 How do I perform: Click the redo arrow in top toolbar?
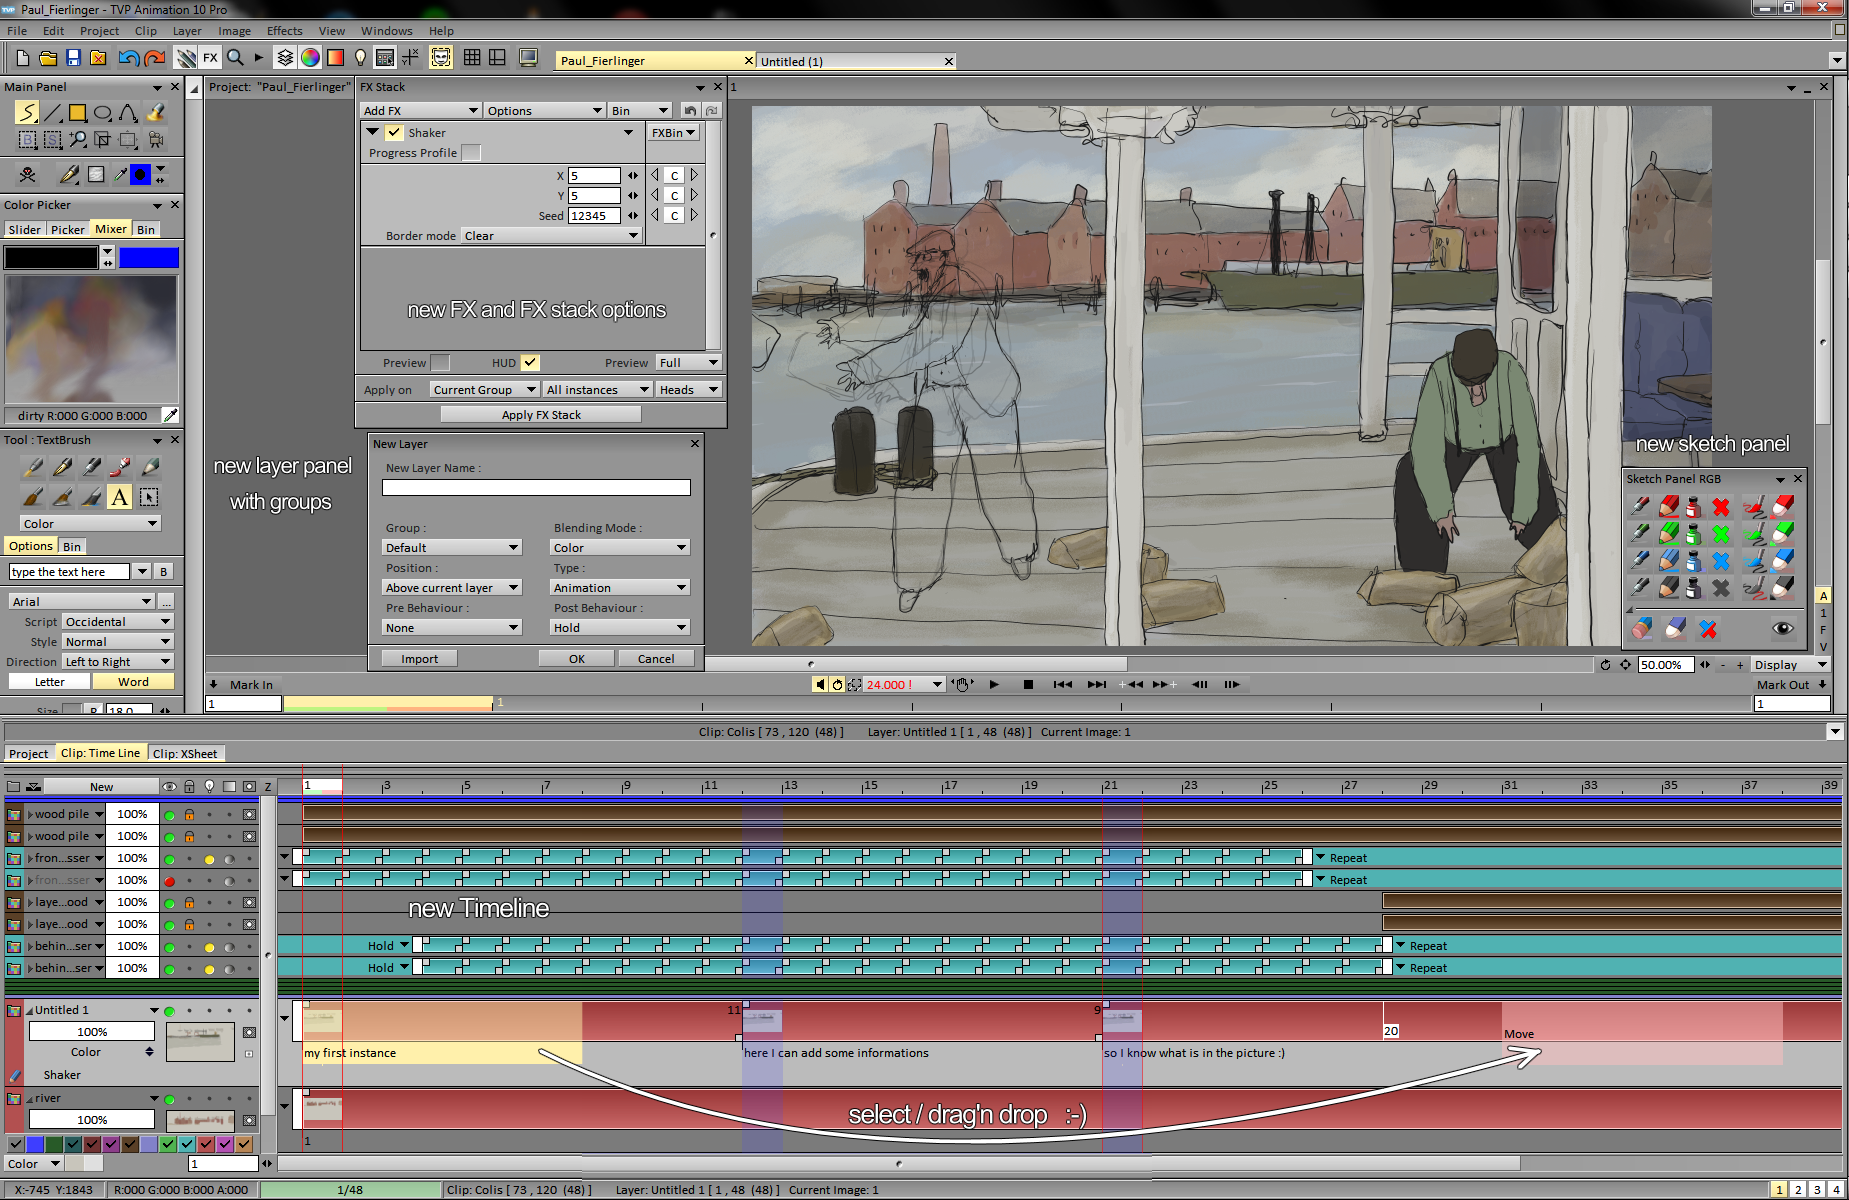pyautogui.click(x=154, y=58)
